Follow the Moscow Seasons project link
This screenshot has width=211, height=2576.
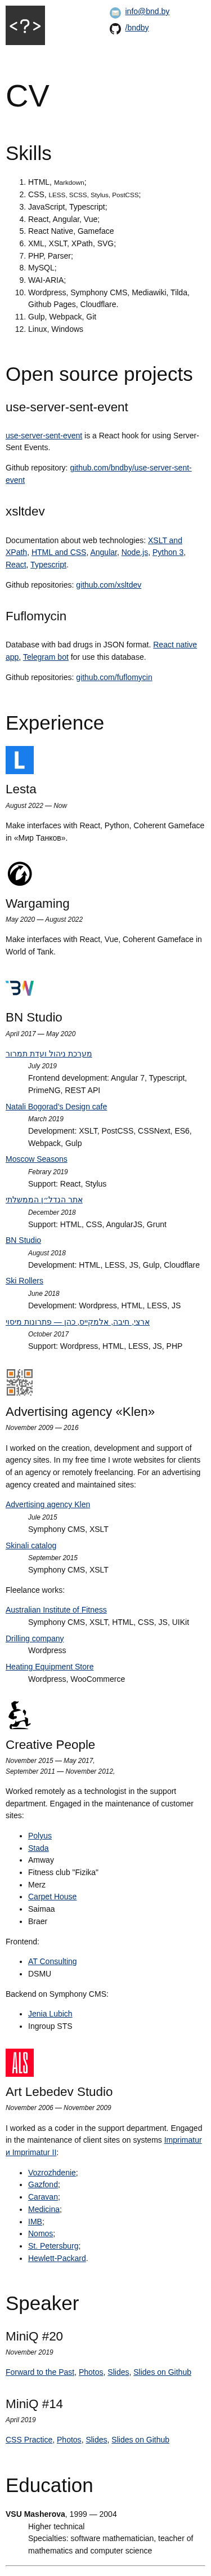click(37, 1159)
